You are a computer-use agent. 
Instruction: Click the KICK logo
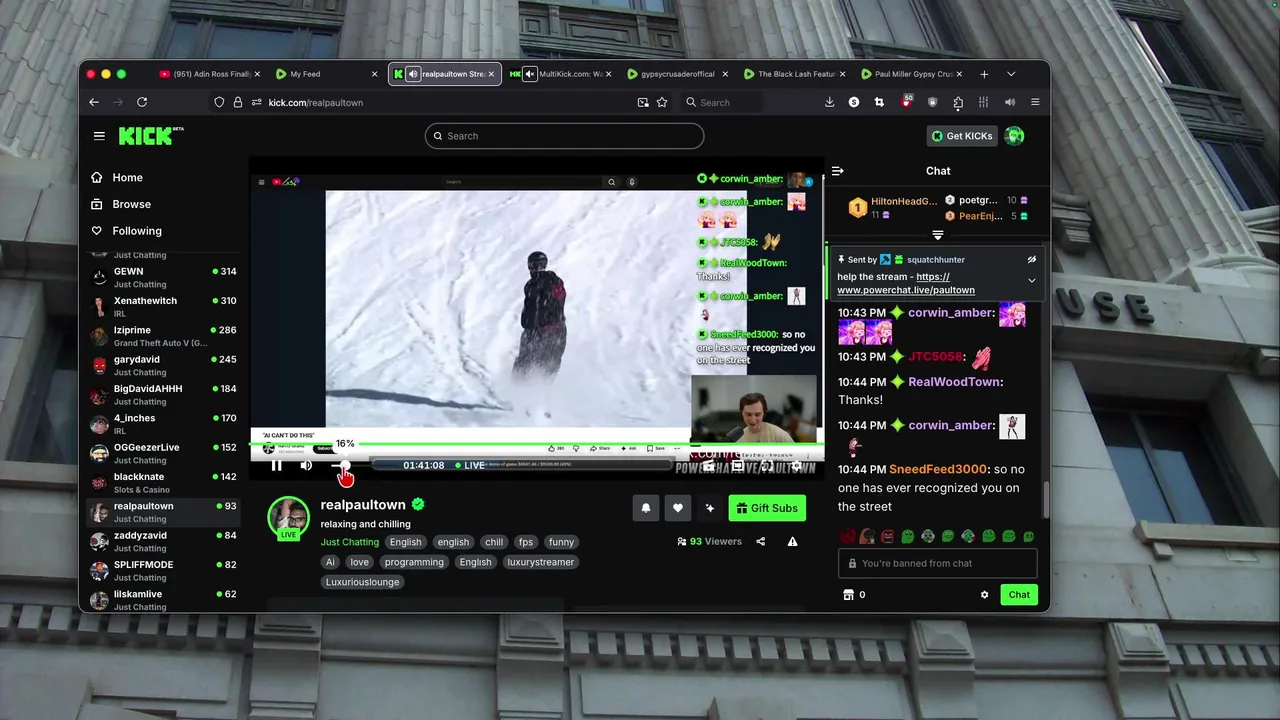coord(151,136)
